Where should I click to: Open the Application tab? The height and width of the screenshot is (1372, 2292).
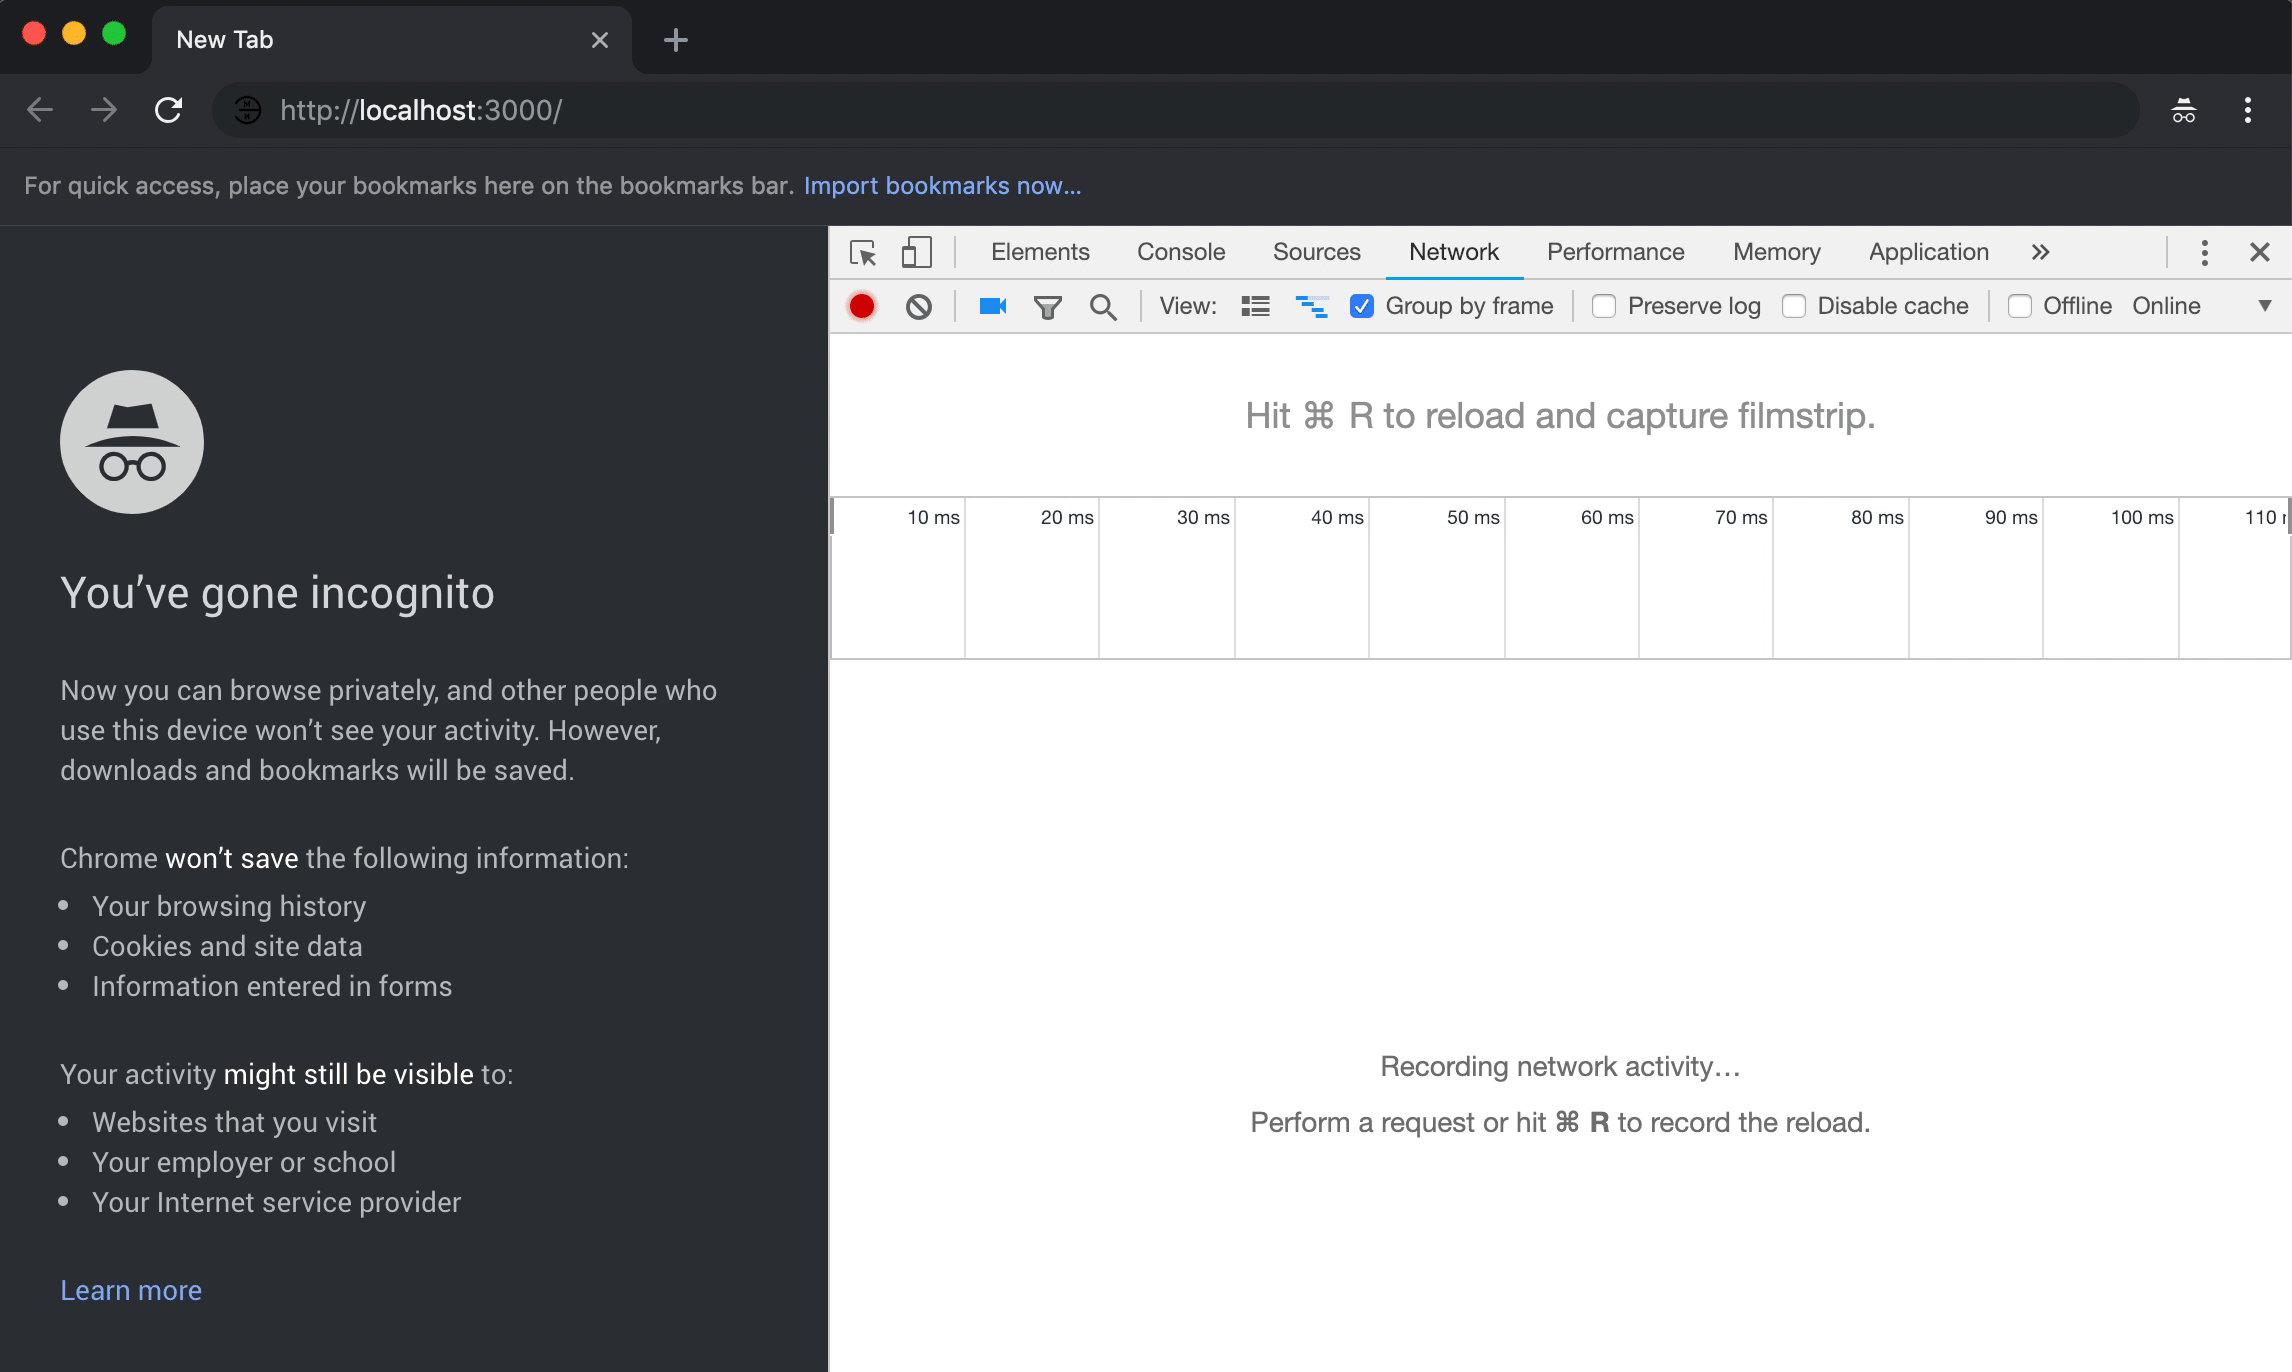[1928, 252]
